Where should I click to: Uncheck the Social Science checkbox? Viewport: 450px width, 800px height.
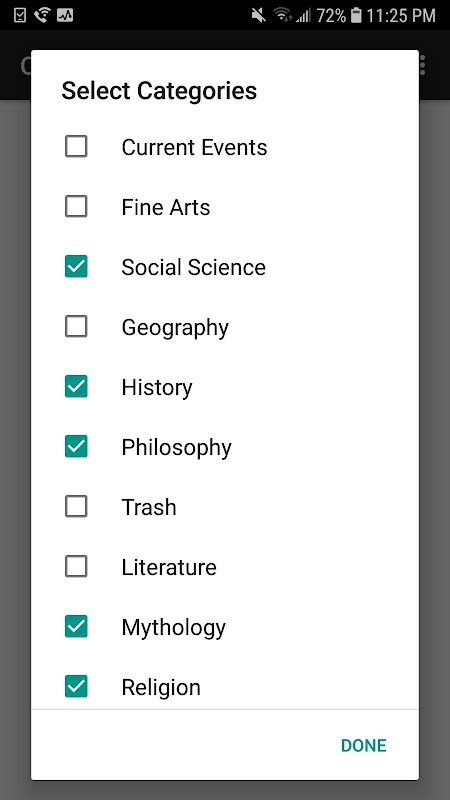tap(76, 267)
